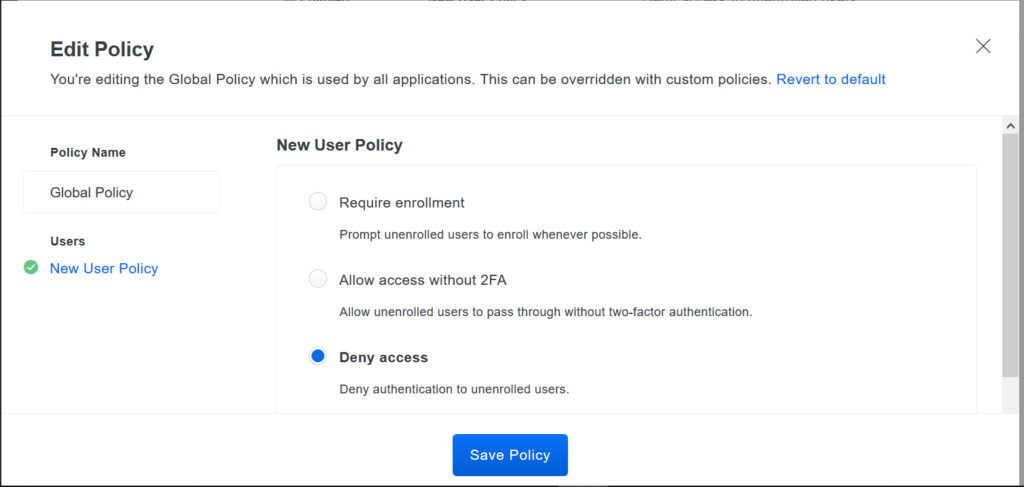The width and height of the screenshot is (1024, 487).
Task: Focus the Policy Name input field
Action: pyautogui.click(x=121, y=192)
